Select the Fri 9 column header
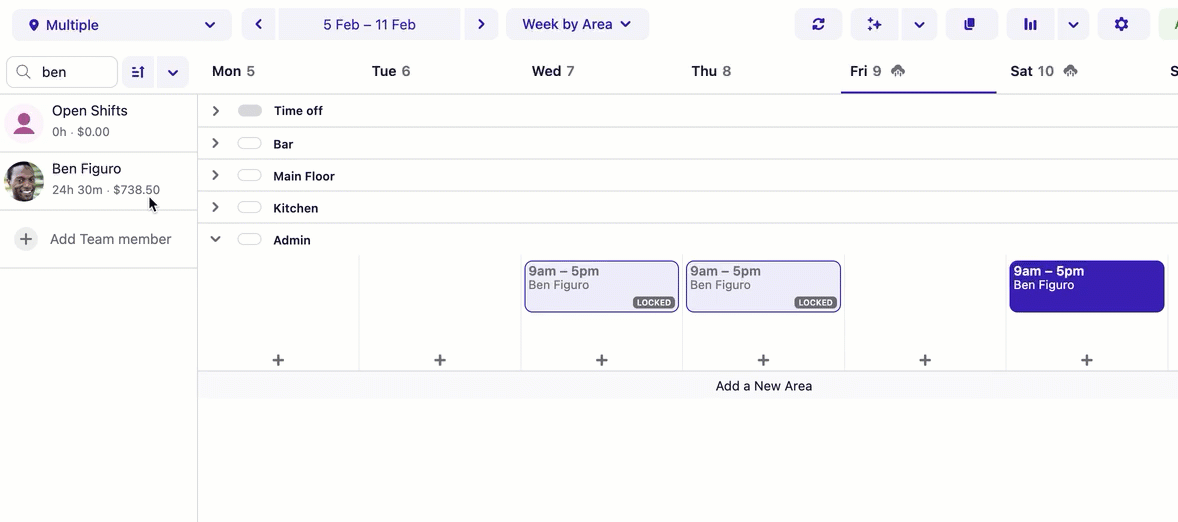Screen dimensions: 1178x522 point(865,71)
